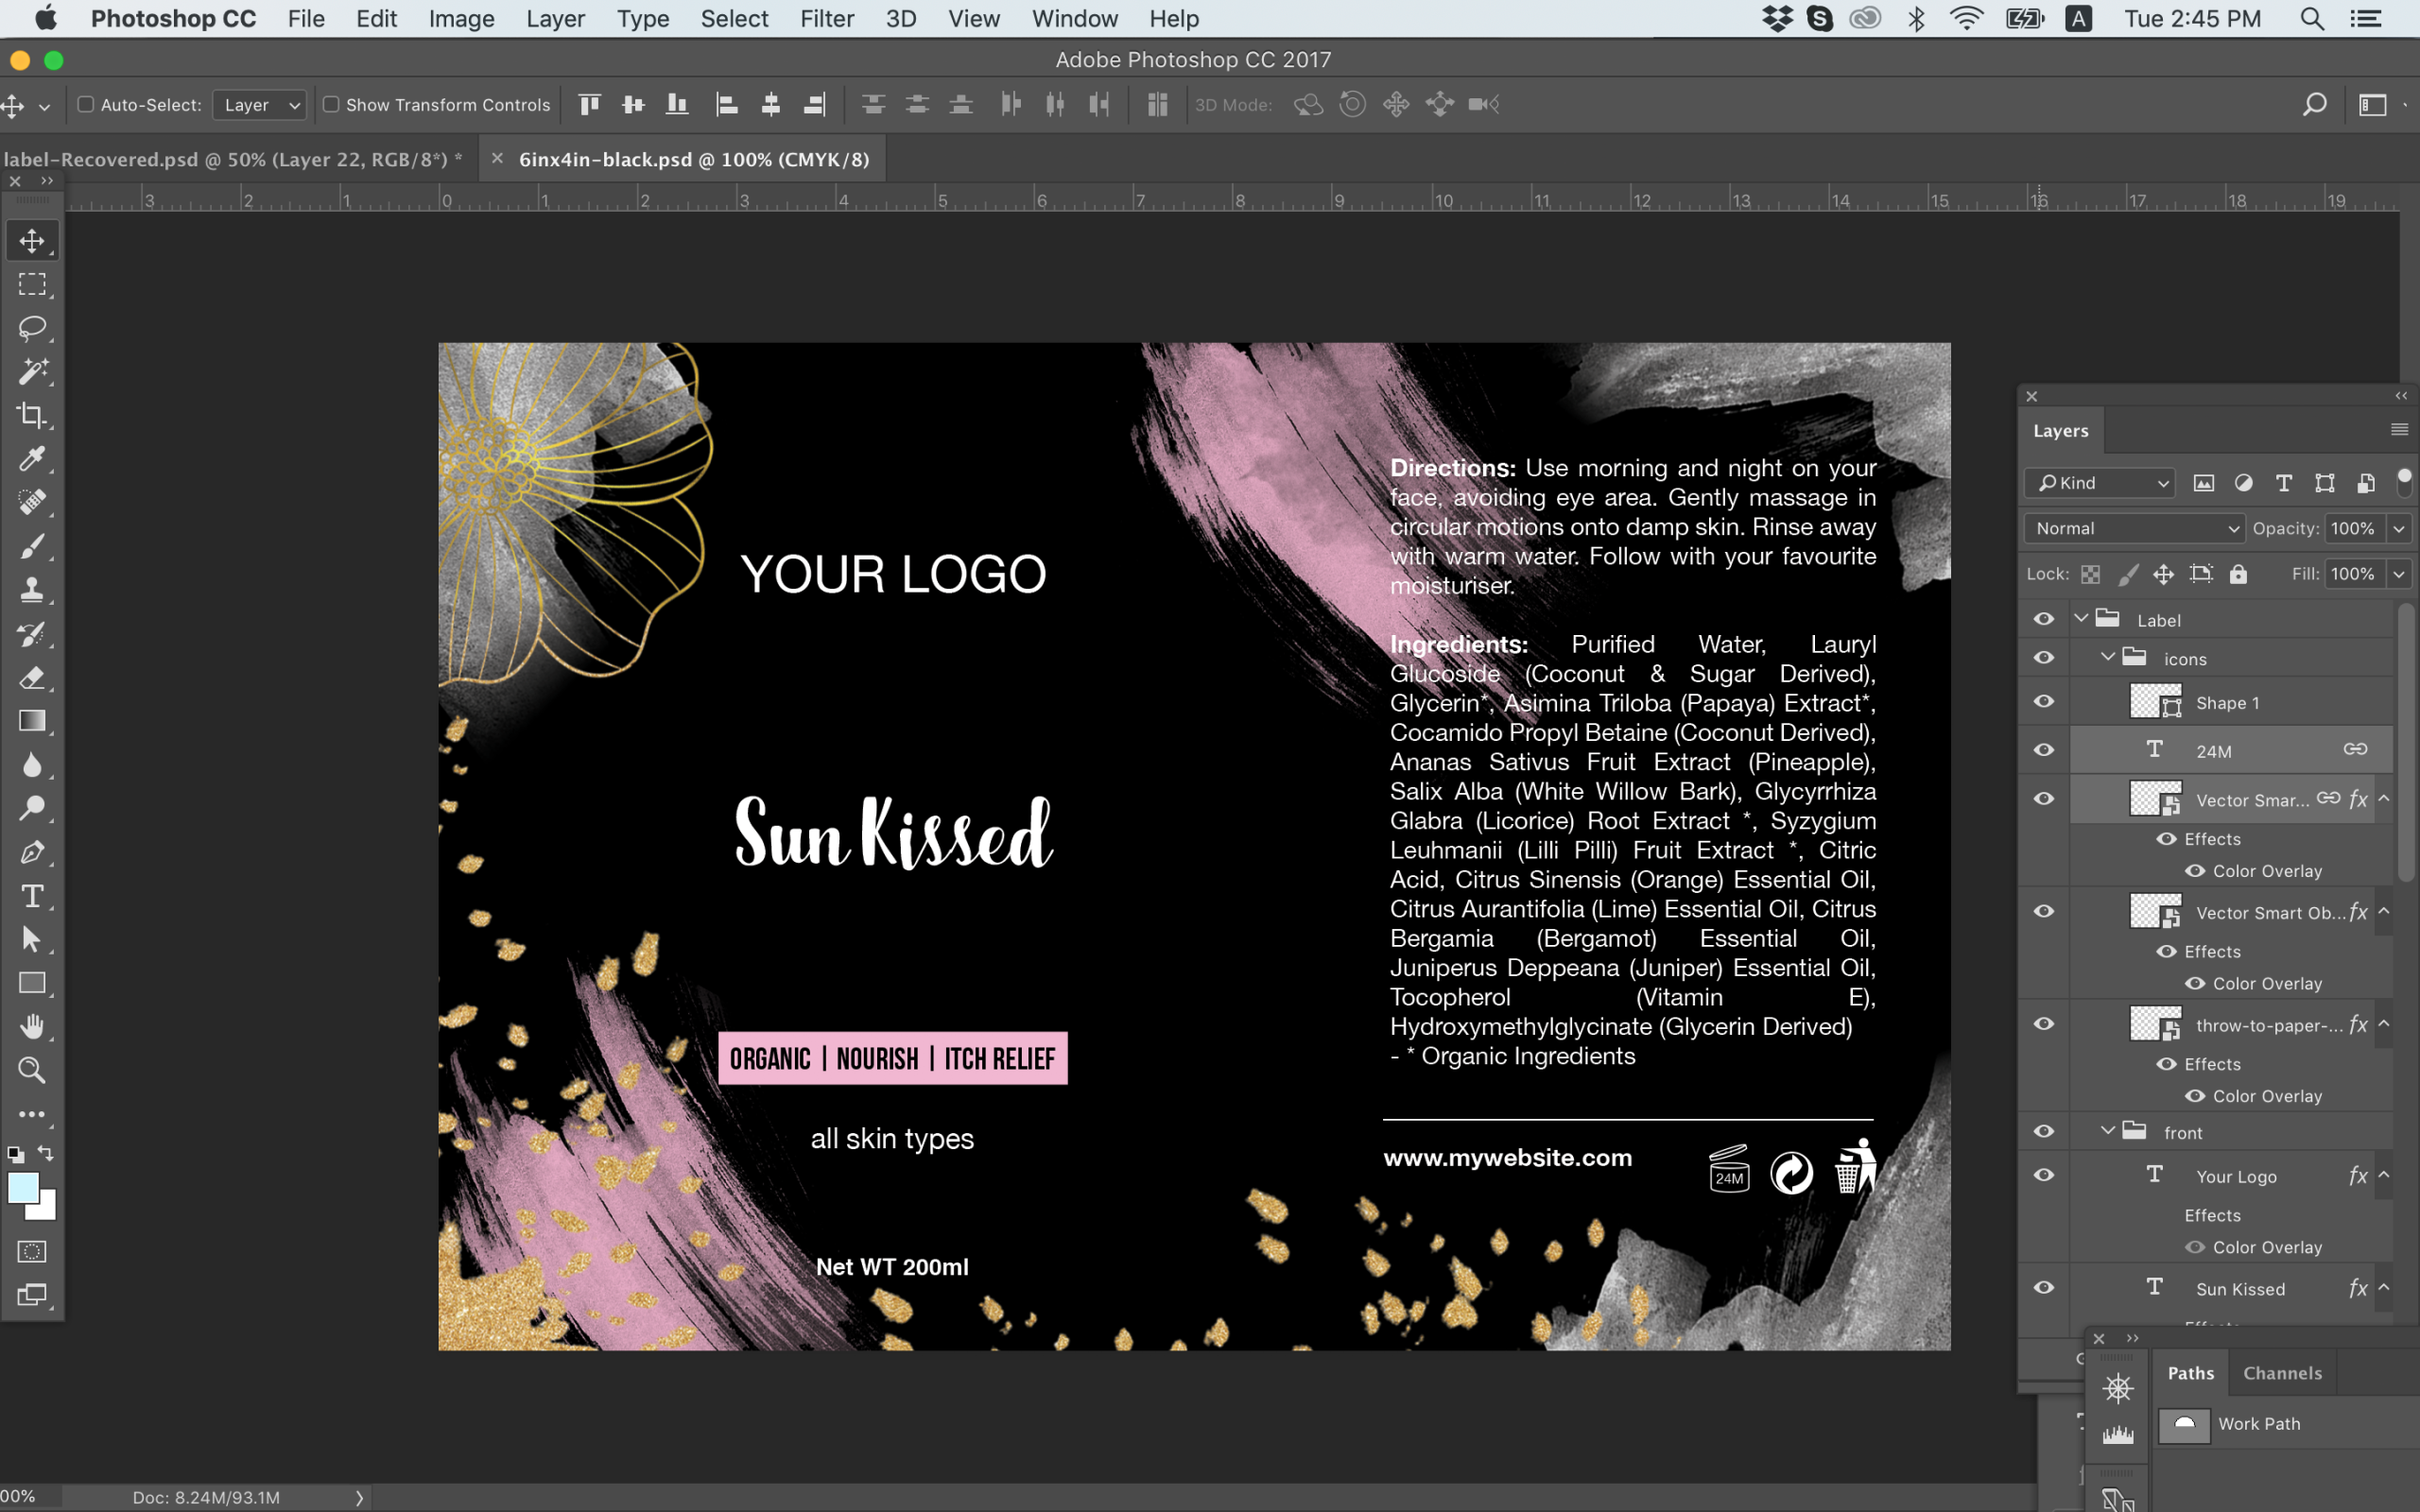Select the Work Path entry
The height and width of the screenshot is (1512, 2420).
[2259, 1424]
